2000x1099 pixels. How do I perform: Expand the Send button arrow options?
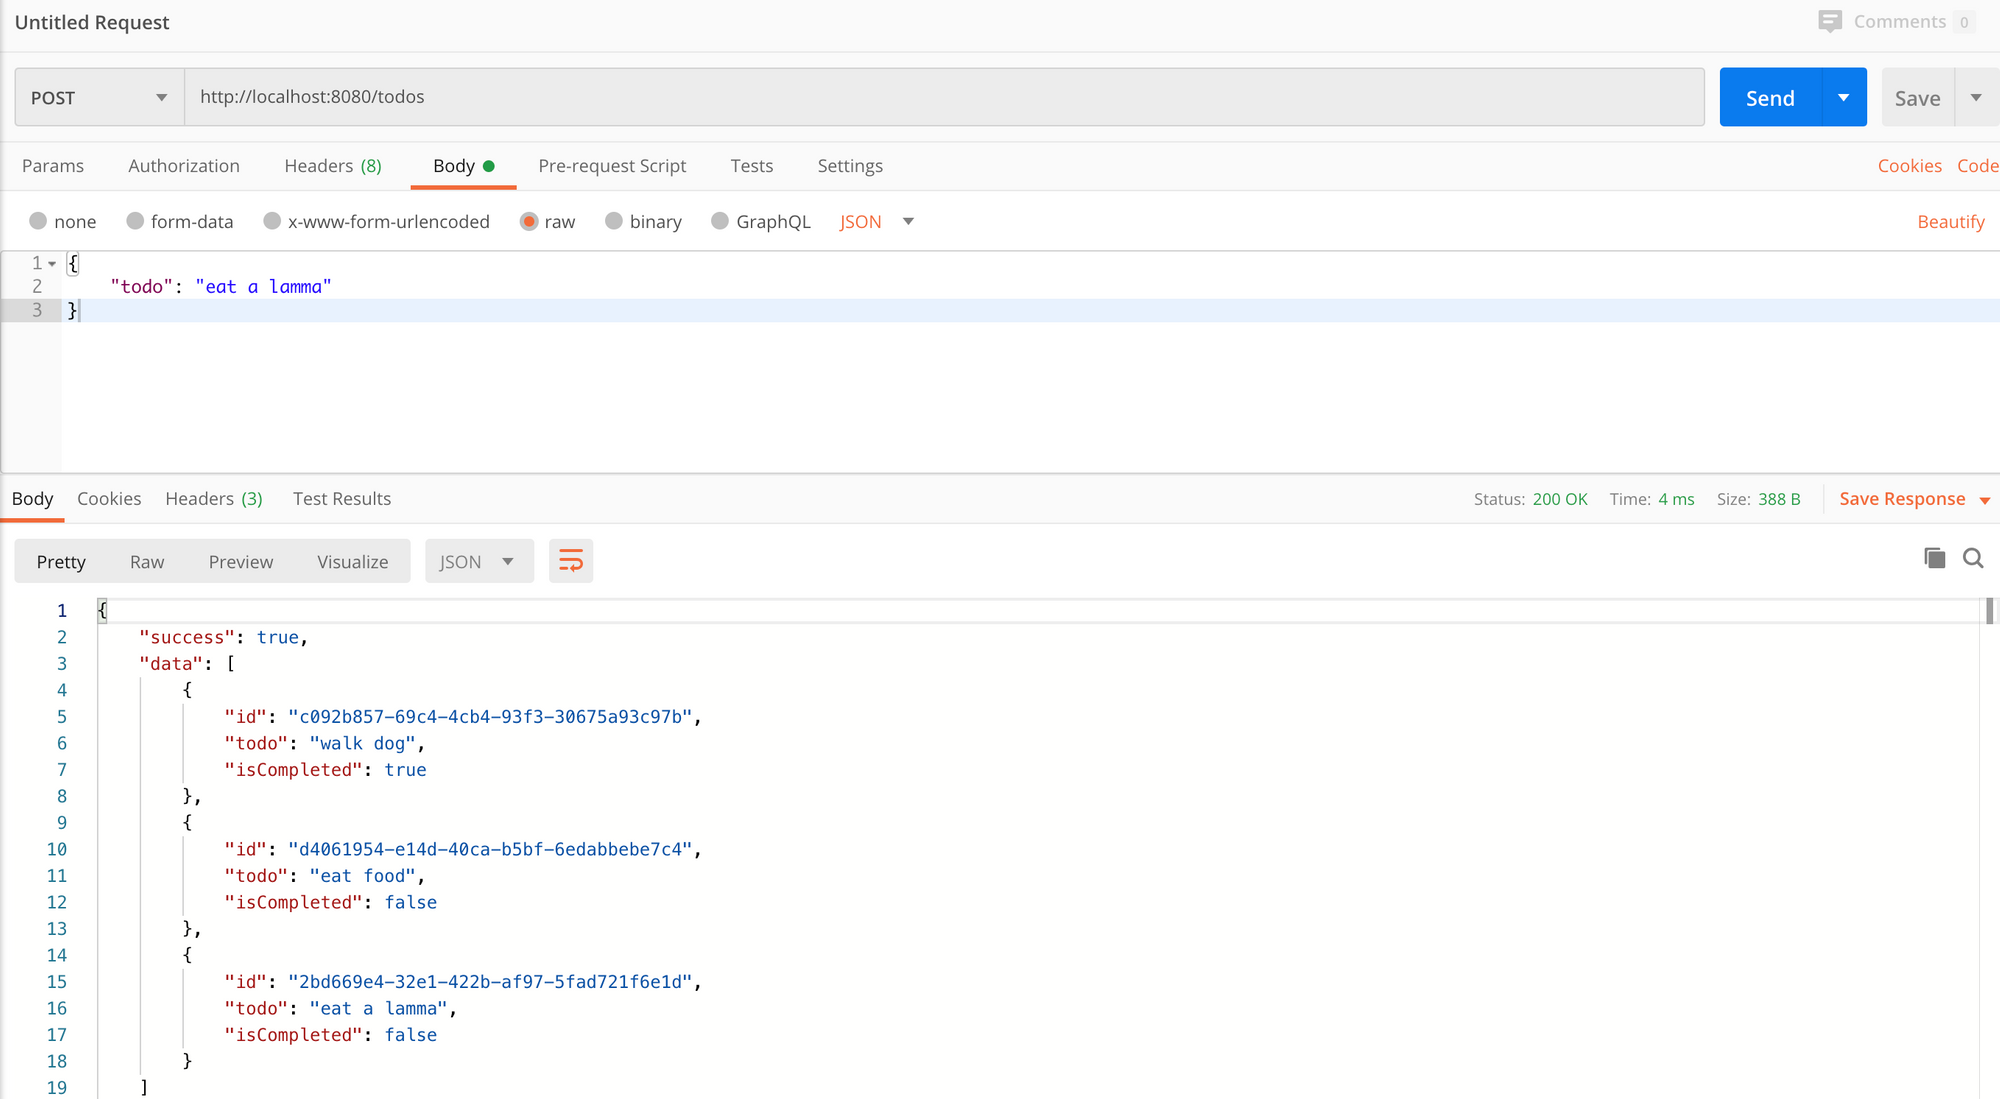(1843, 98)
